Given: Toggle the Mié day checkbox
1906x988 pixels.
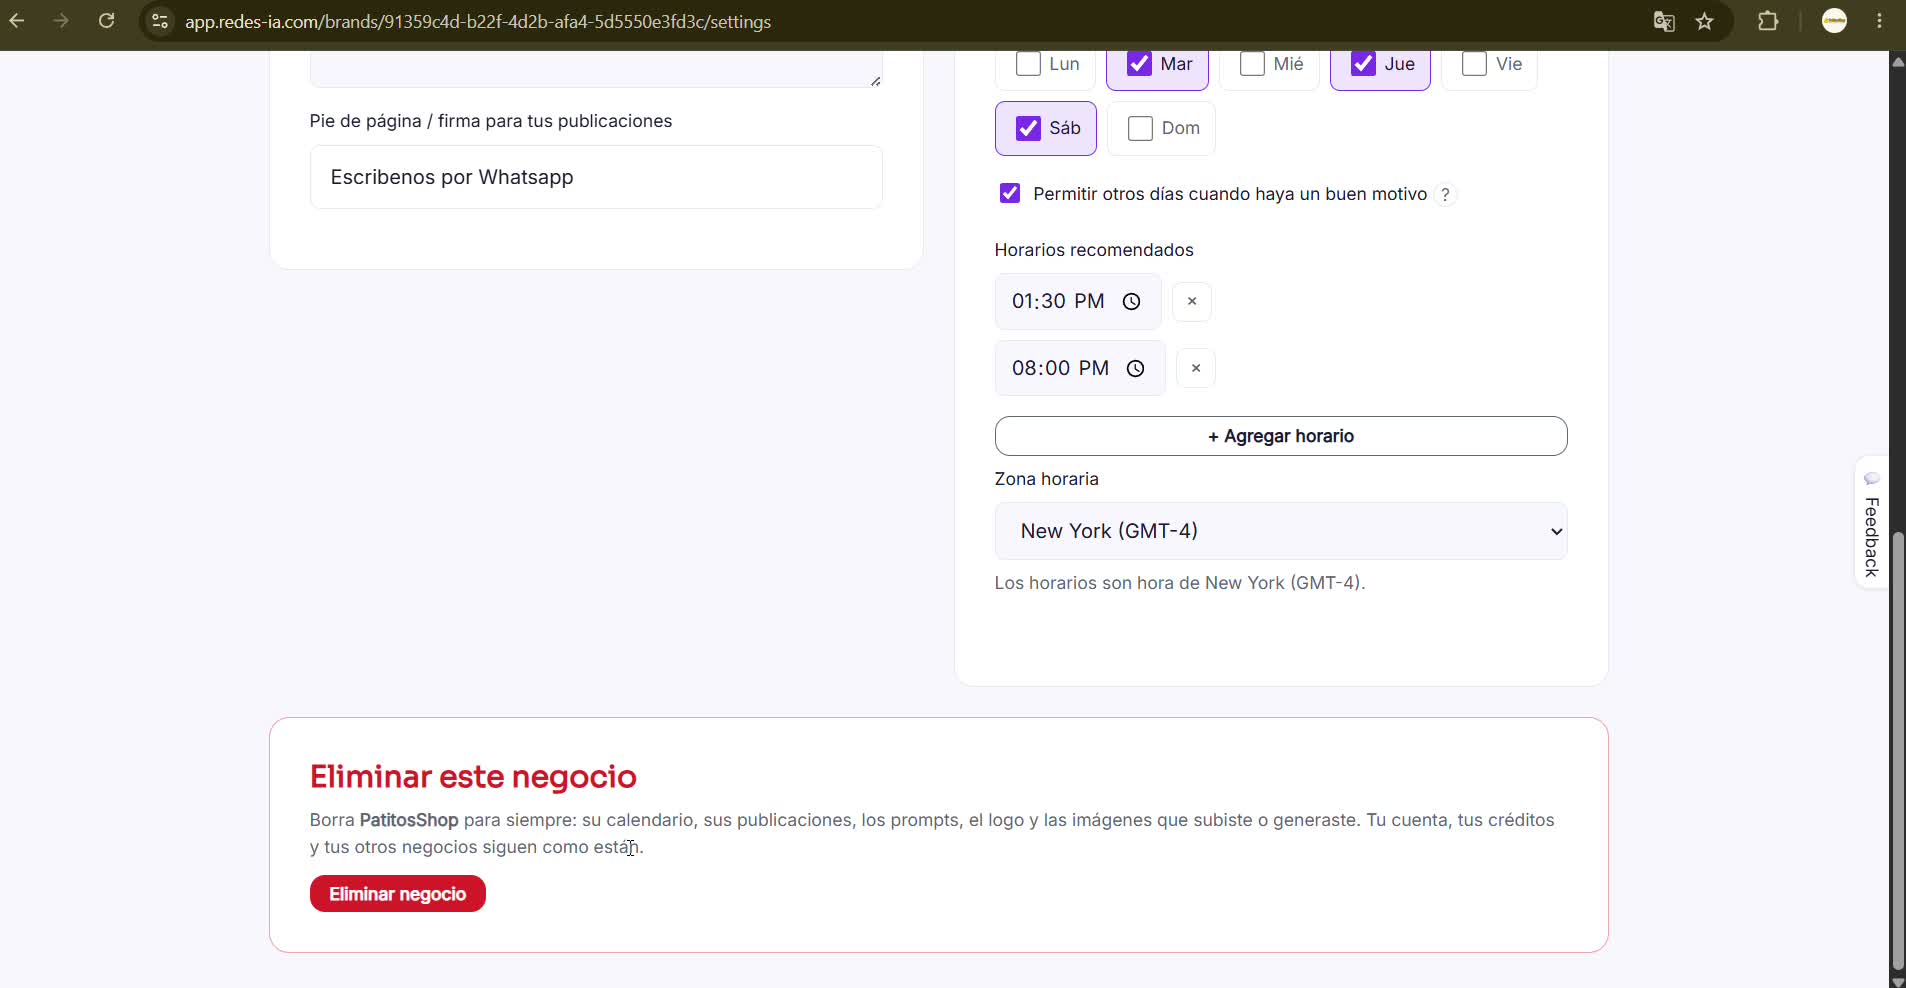Looking at the screenshot, I should point(1252,64).
